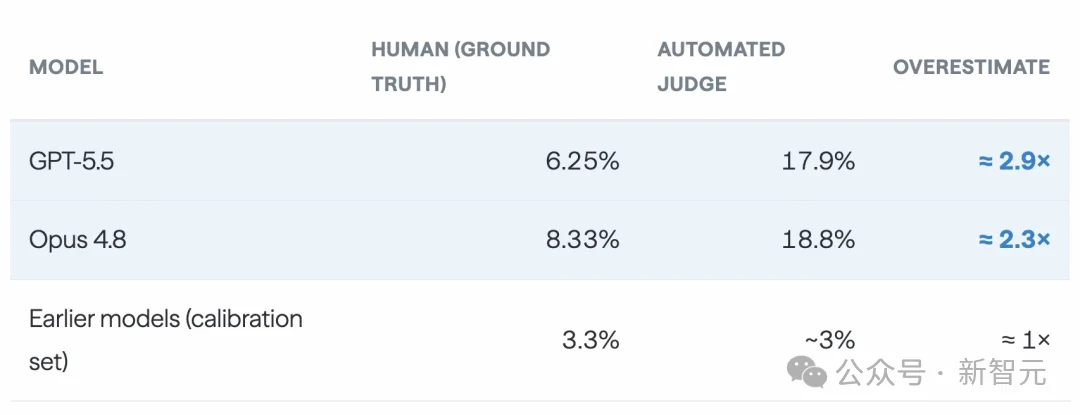This screenshot has width=1080, height=415.
Task: Click the AUTOMATED JUDGE column header
Action: pyautogui.click(x=721, y=67)
